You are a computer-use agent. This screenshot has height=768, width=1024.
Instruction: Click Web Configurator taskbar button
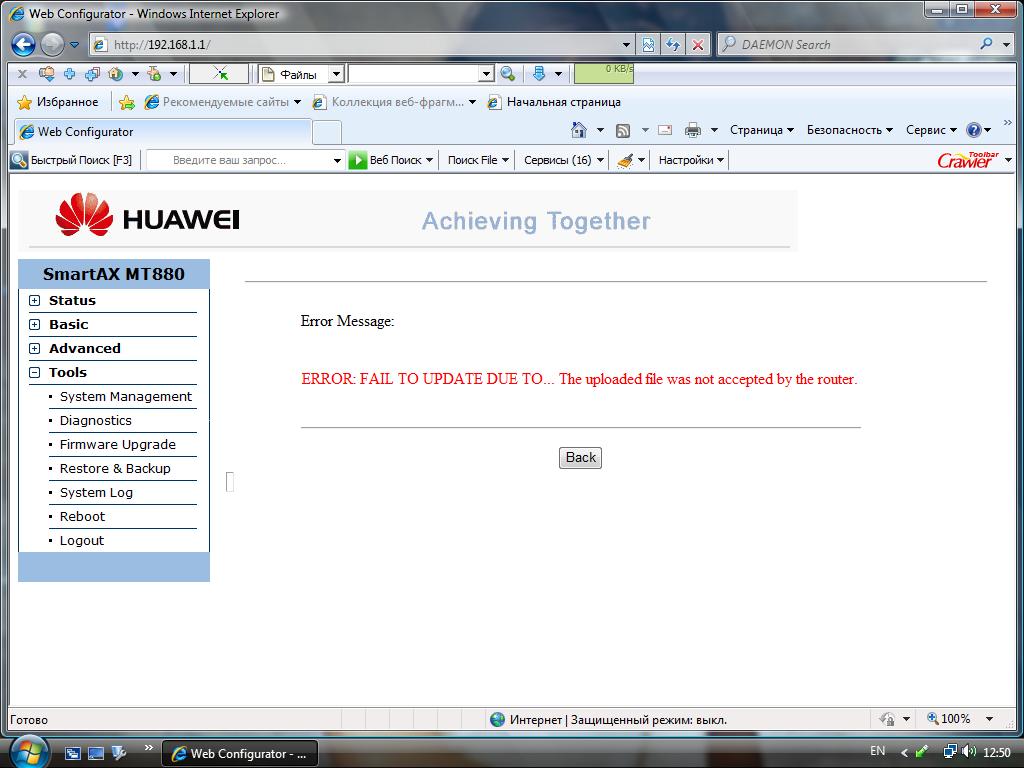coord(239,754)
